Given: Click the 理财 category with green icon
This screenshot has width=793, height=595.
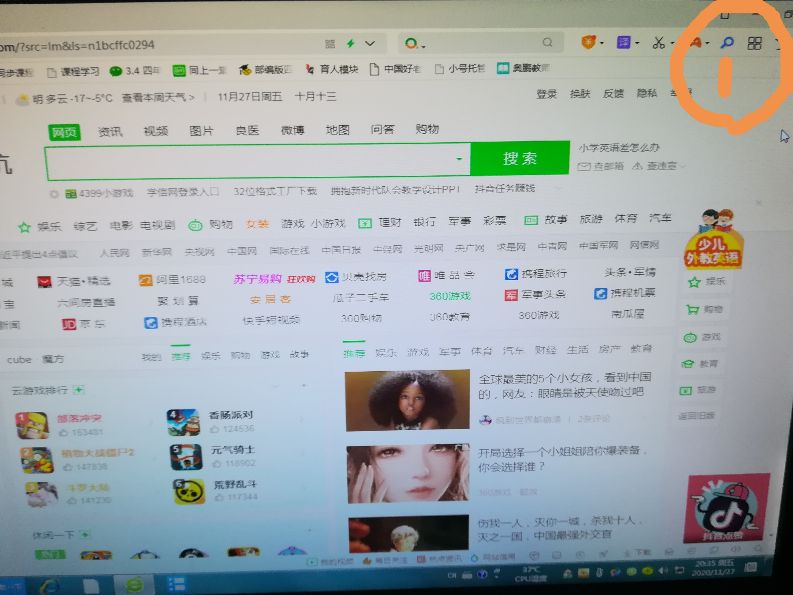Looking at the screenshot, I should [x=380, y=222].
